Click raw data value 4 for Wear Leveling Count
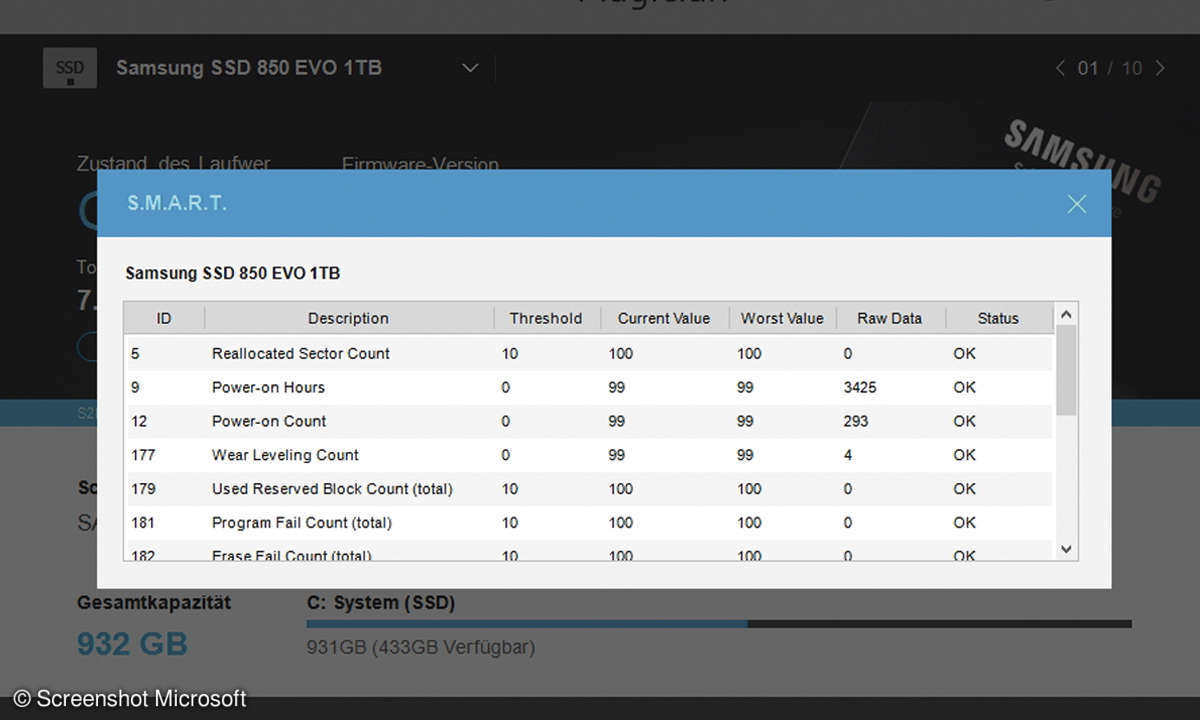The height and width of the screenshot is (720, 1200). 848,455
